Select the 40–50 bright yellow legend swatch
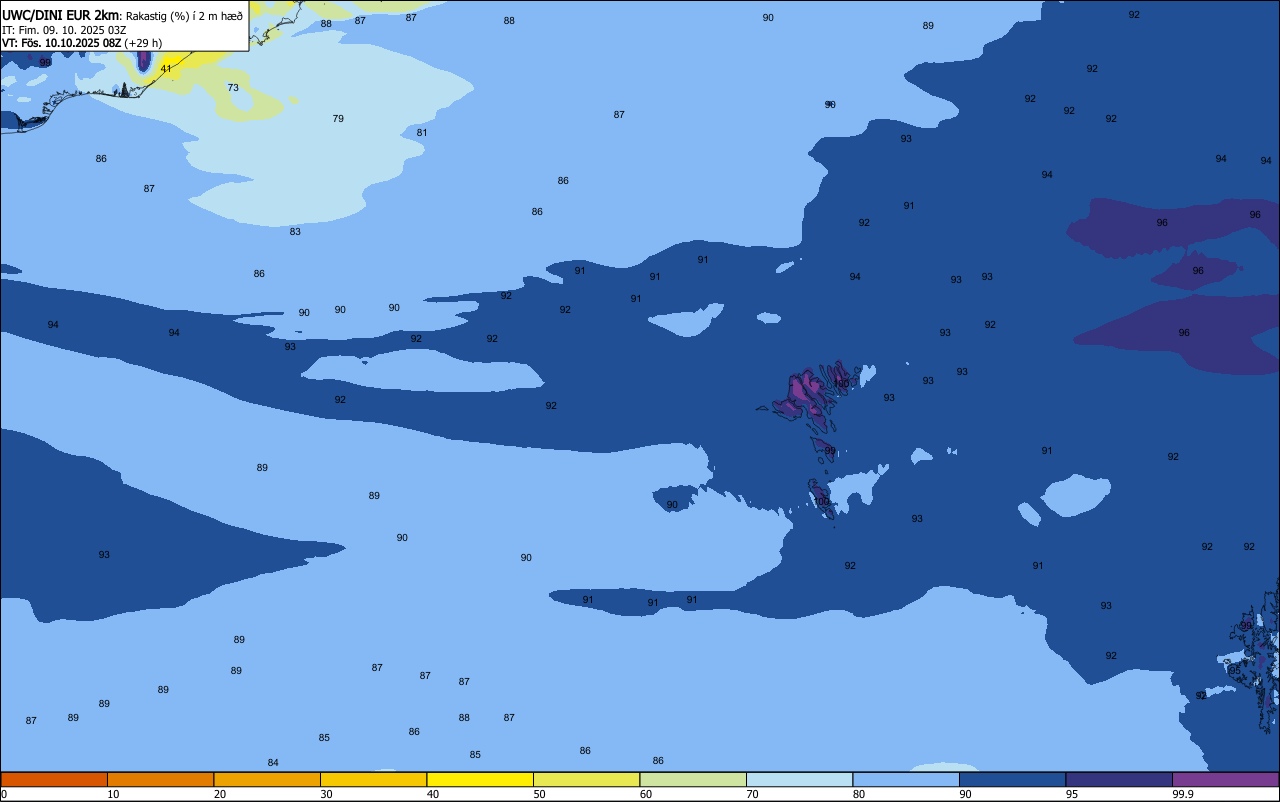Viewport: 1280px width, 802px height. coord(480,779)
